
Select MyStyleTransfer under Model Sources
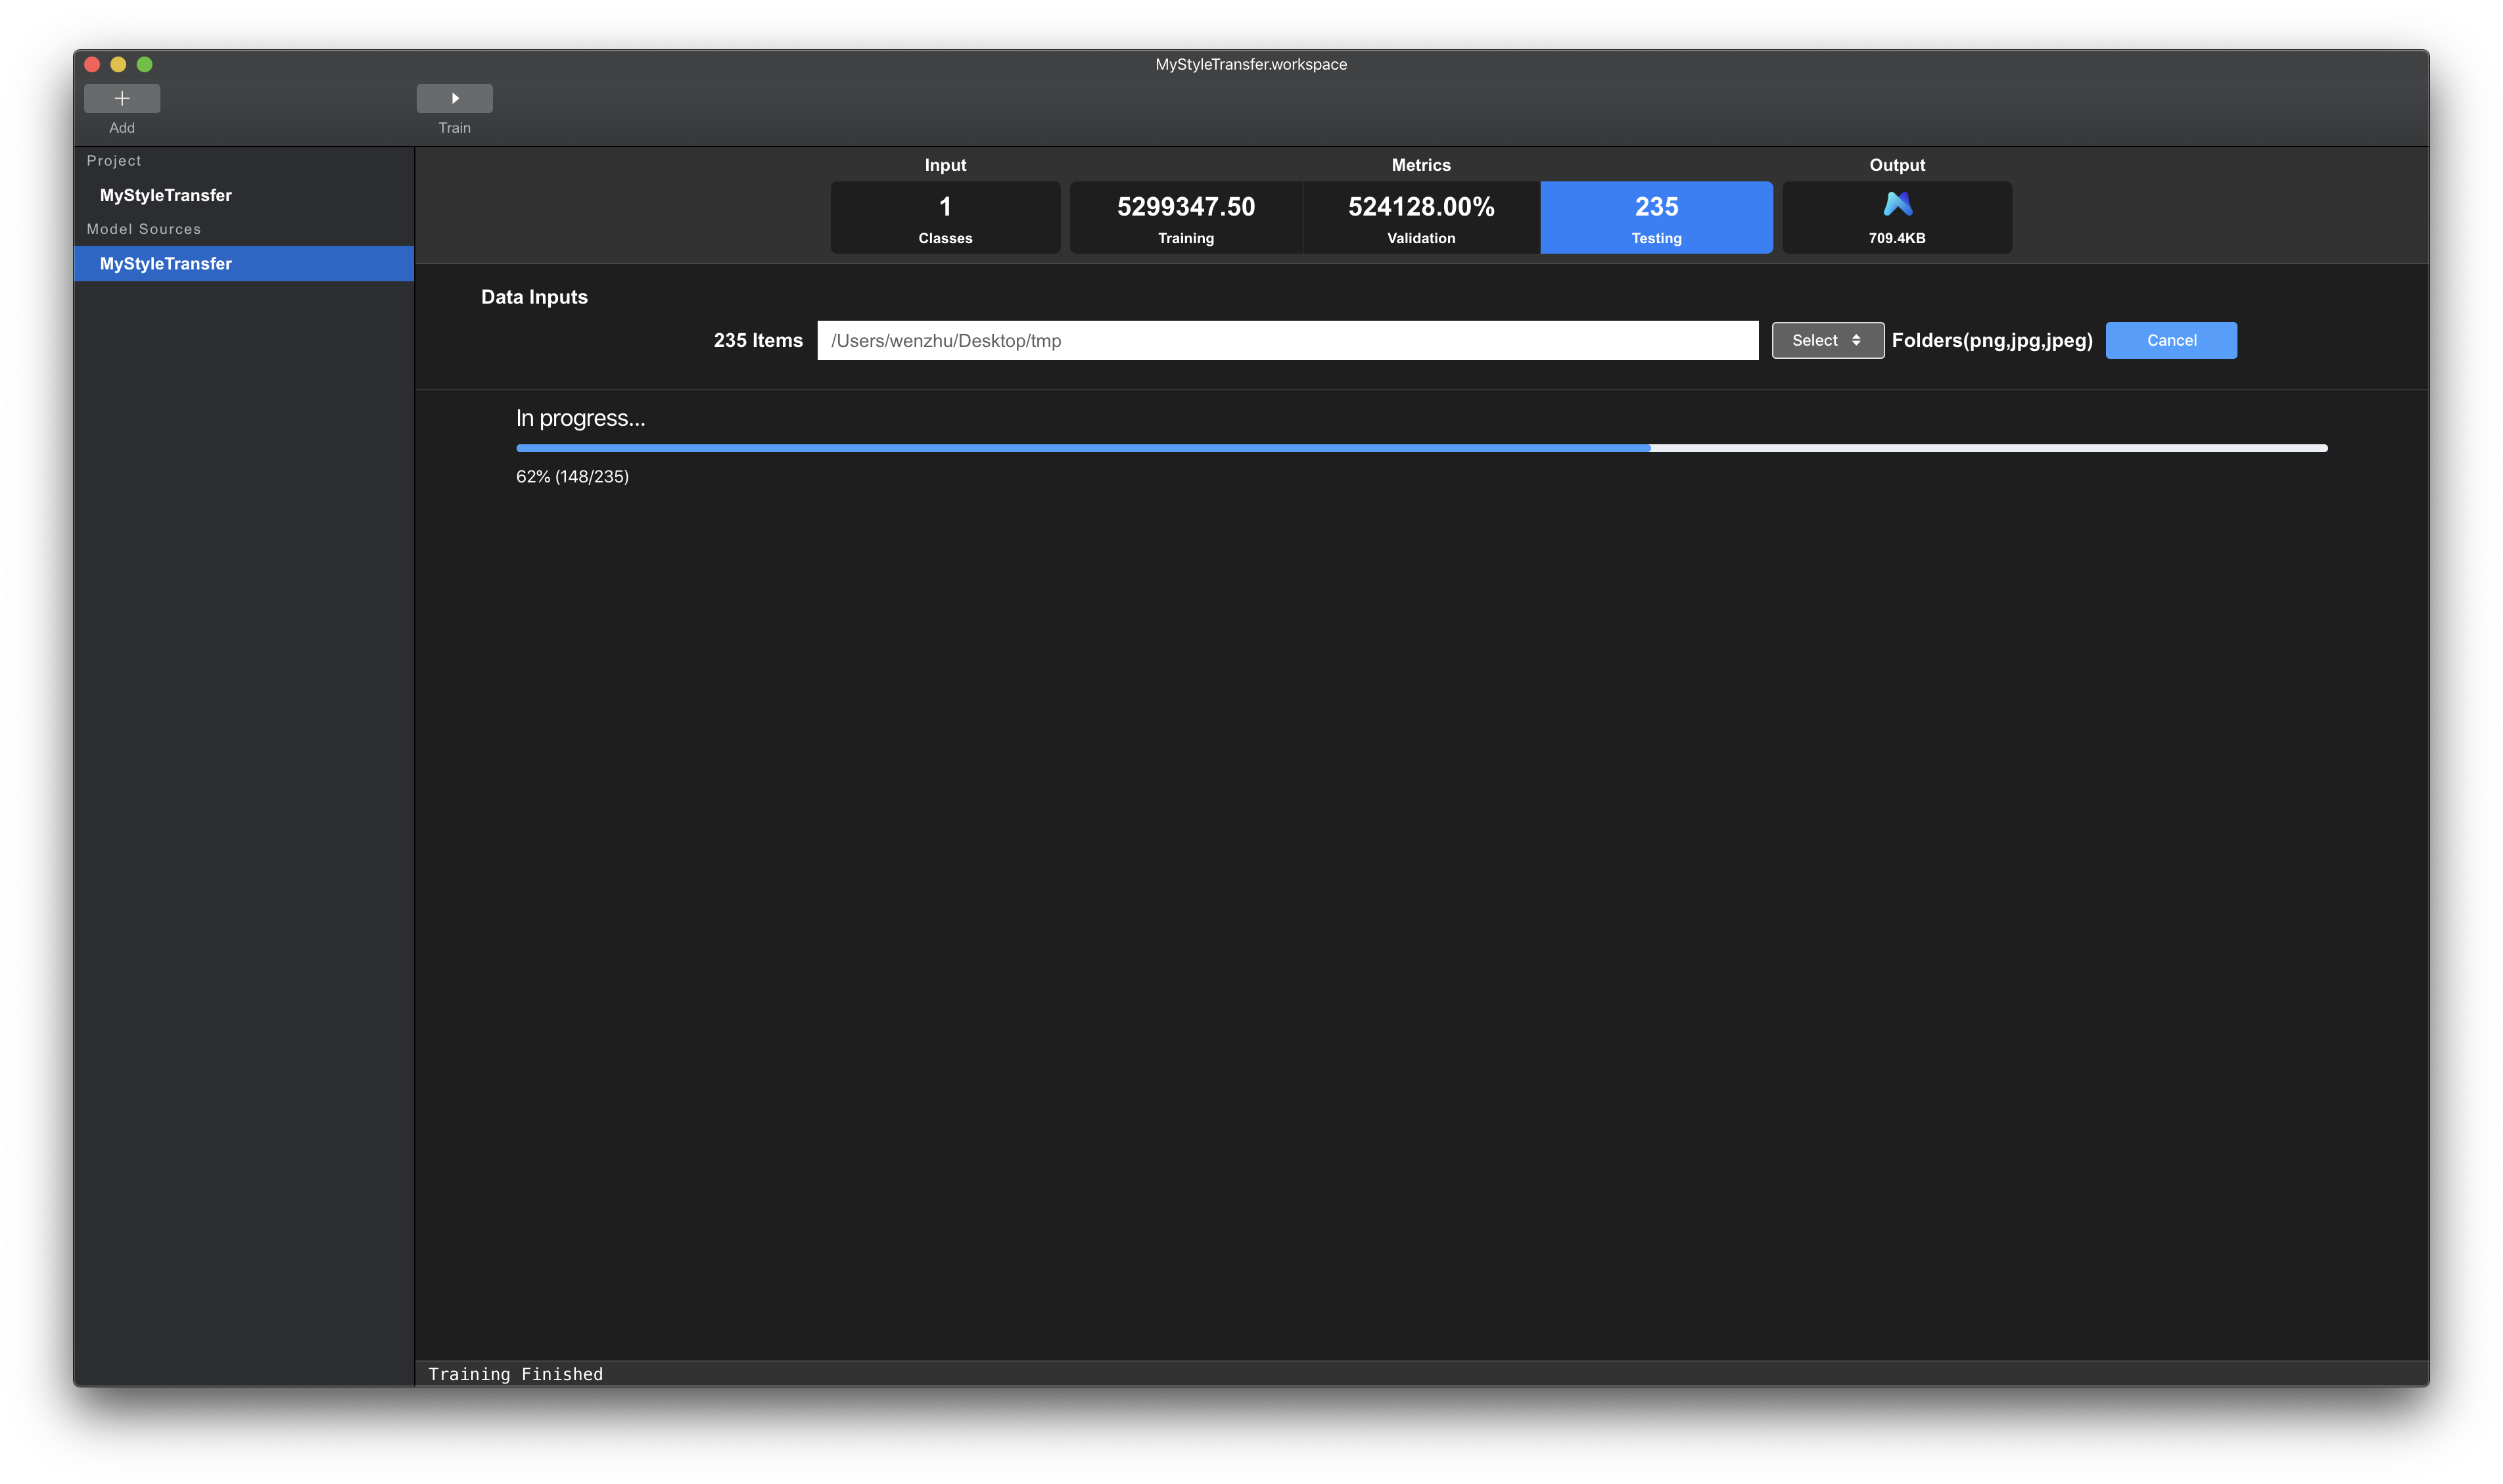pyautogui.click(x=166, y=264)
